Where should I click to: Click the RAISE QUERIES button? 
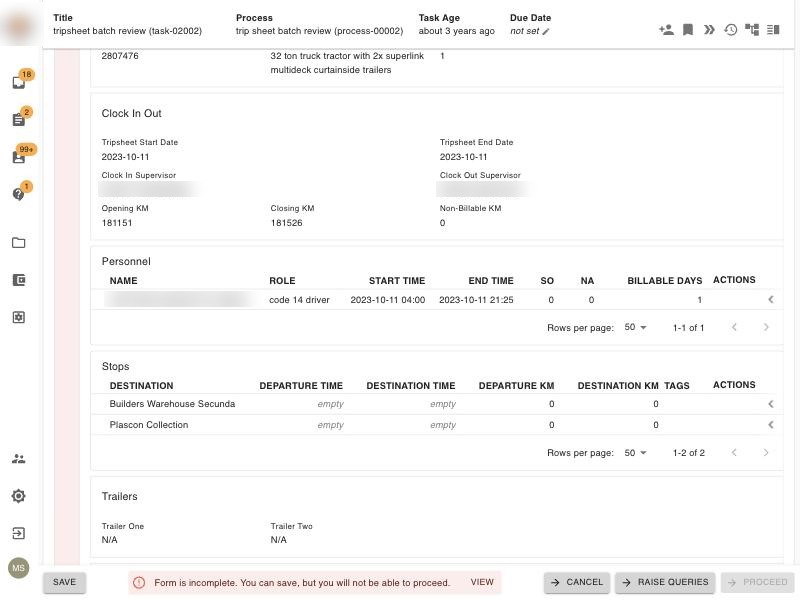[665, 582]
